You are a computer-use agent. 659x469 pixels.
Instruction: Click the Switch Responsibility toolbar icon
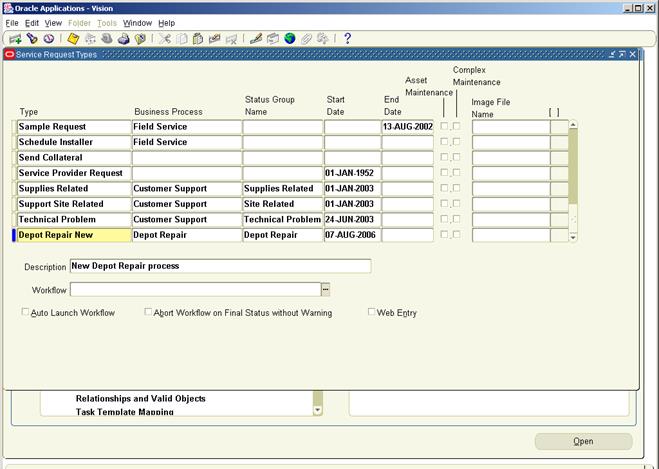point(107,39)
